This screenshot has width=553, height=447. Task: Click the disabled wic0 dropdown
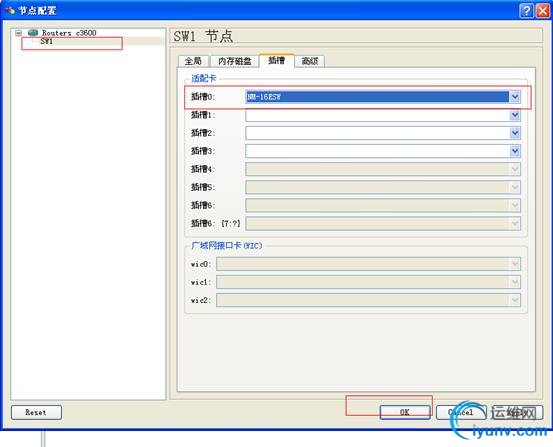[x=368, y=264]
